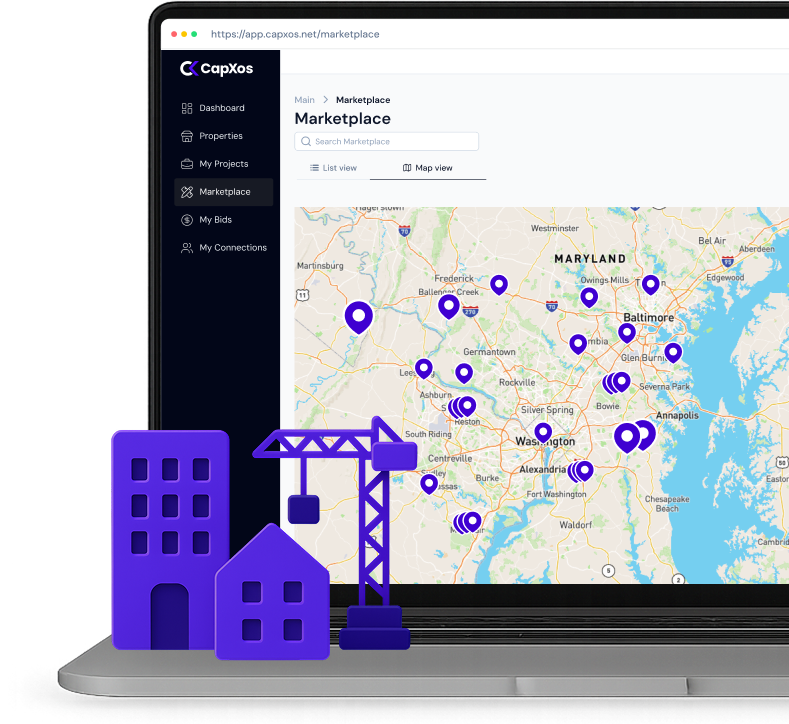Click the Marketplace tools icon in sidebar
Image resolution: width=789 pixels, height=724 pixels.
click(x=187, y=192)
